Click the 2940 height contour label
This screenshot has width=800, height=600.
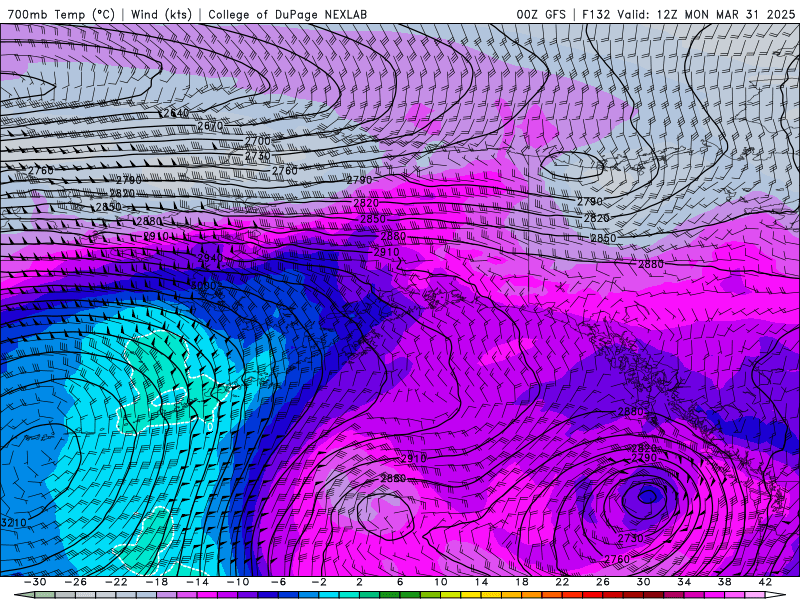click(x=210, y=258)
